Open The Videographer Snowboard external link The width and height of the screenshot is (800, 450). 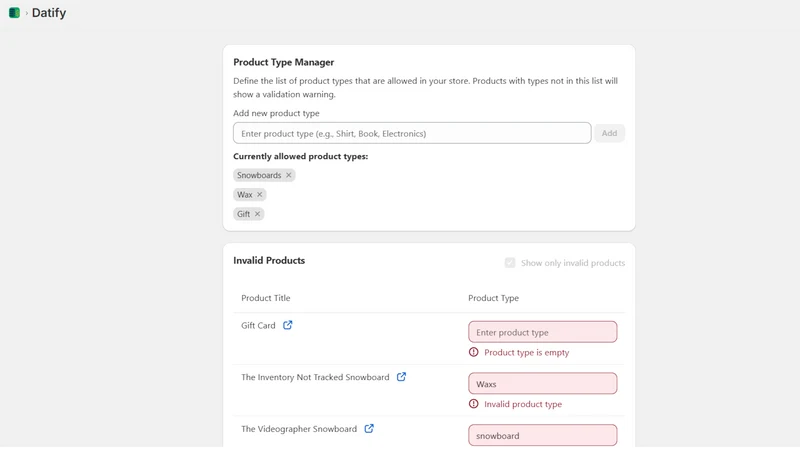369,429
